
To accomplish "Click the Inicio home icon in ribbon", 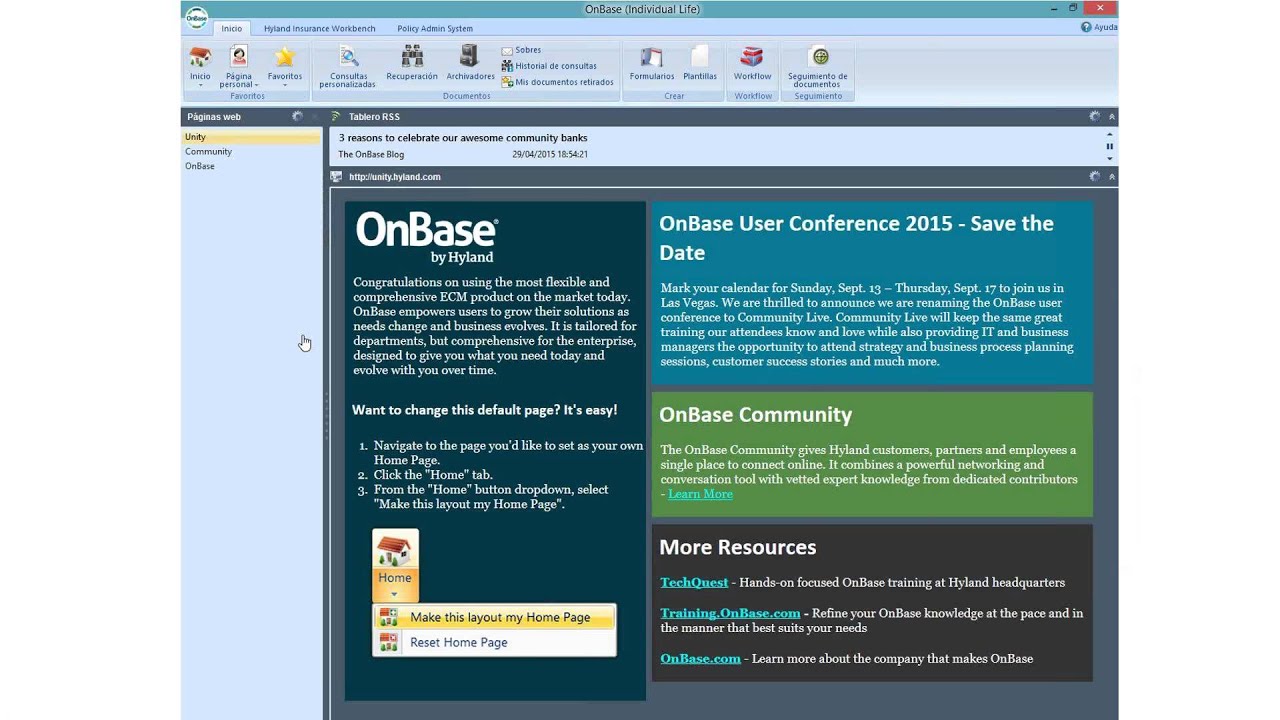I will 200,57.
